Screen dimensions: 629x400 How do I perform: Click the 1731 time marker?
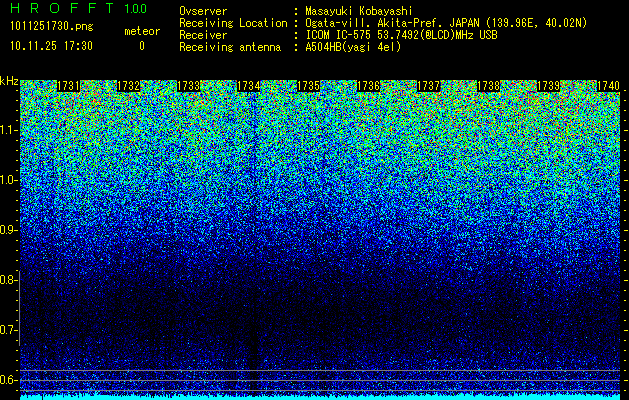(69, 86)
